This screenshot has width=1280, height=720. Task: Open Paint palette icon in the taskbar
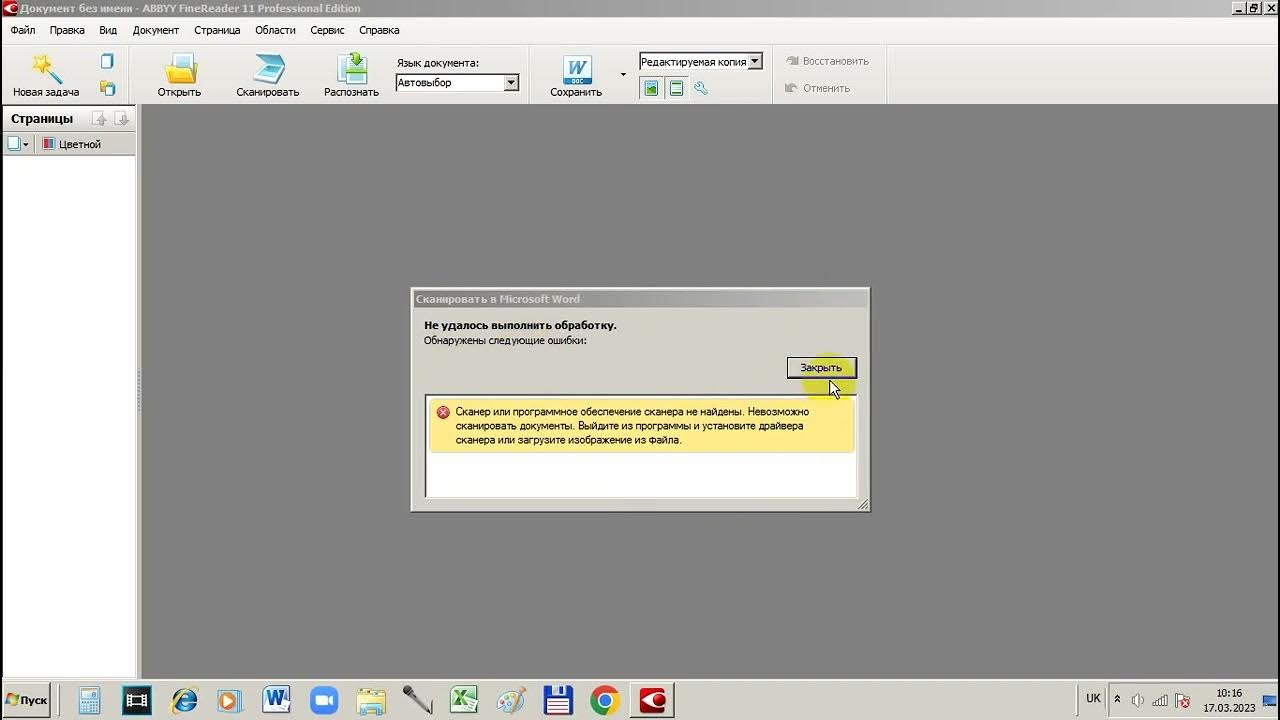tap(510, 700)
